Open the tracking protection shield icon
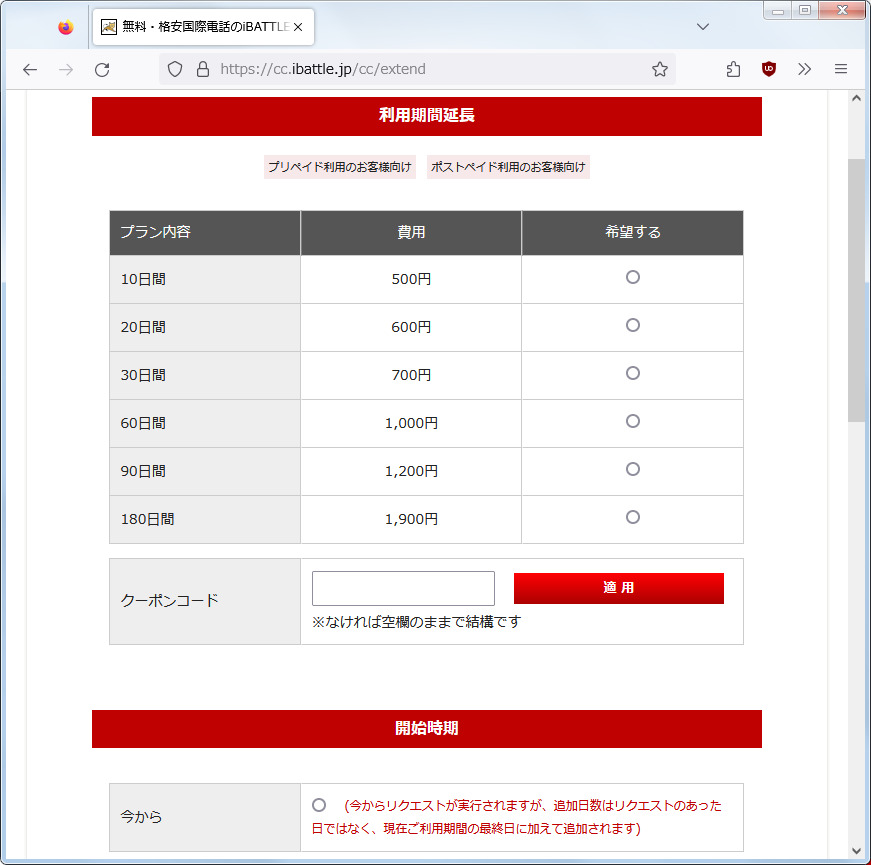The height and width of the screenshot is (865, 871). coord(175,69)
